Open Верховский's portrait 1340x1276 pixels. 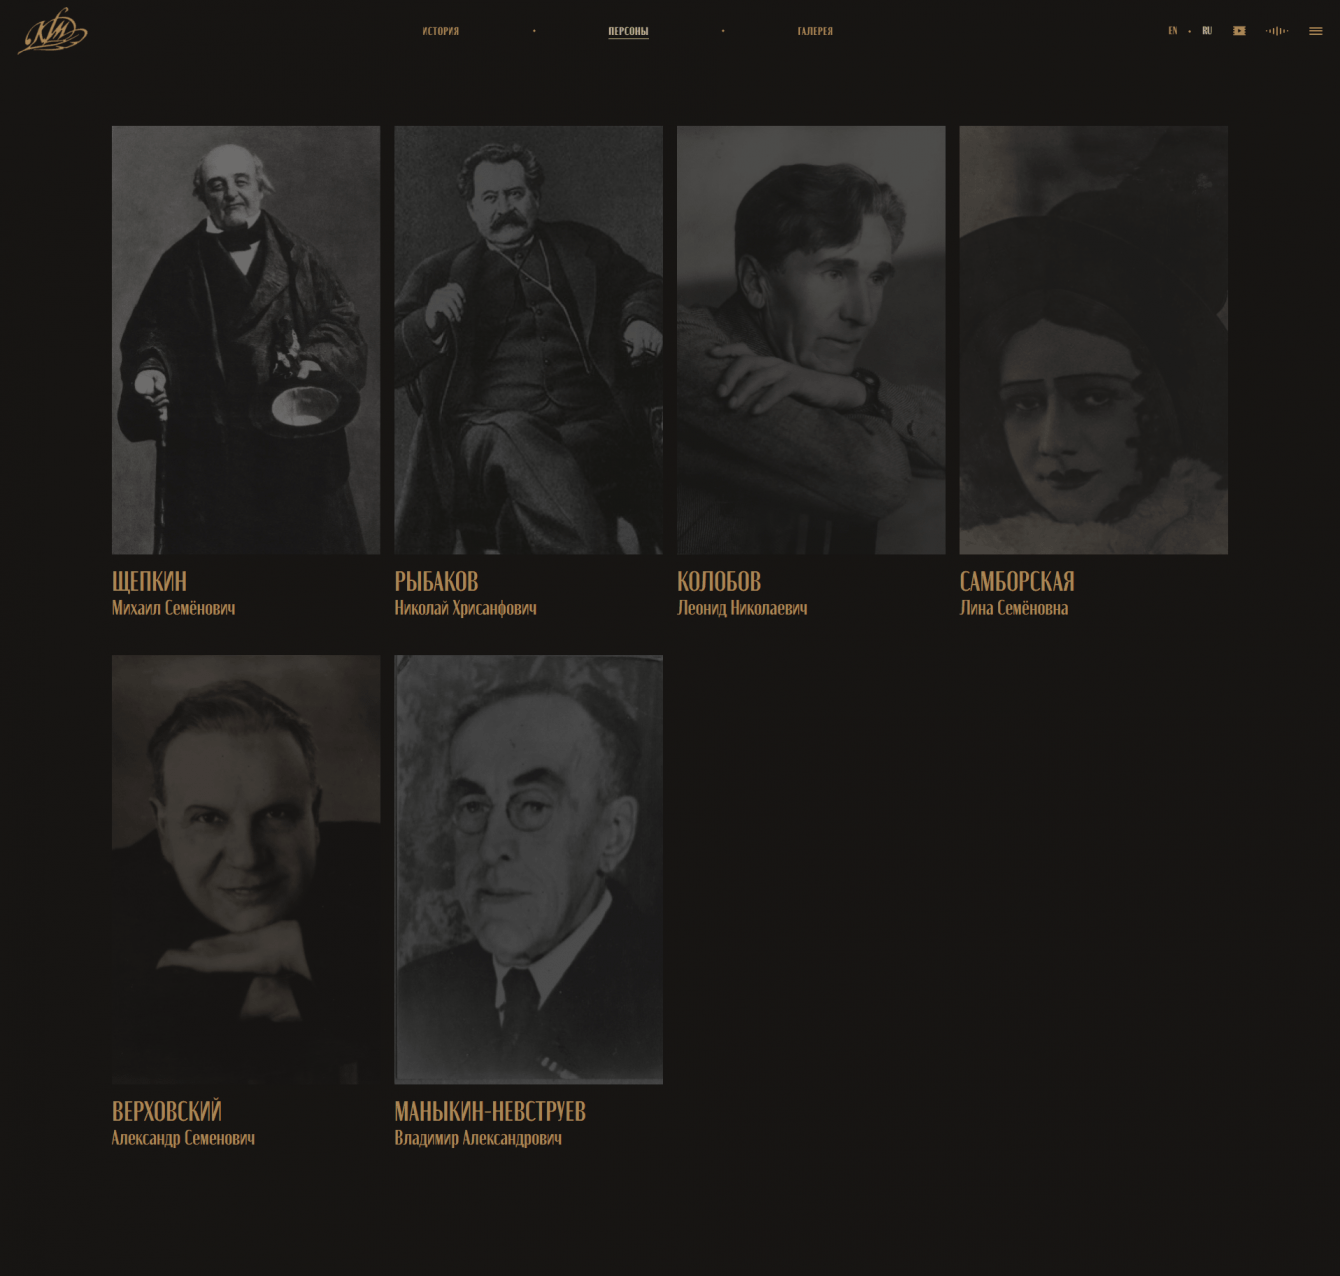pyautogui.click(x=246, y=870)
